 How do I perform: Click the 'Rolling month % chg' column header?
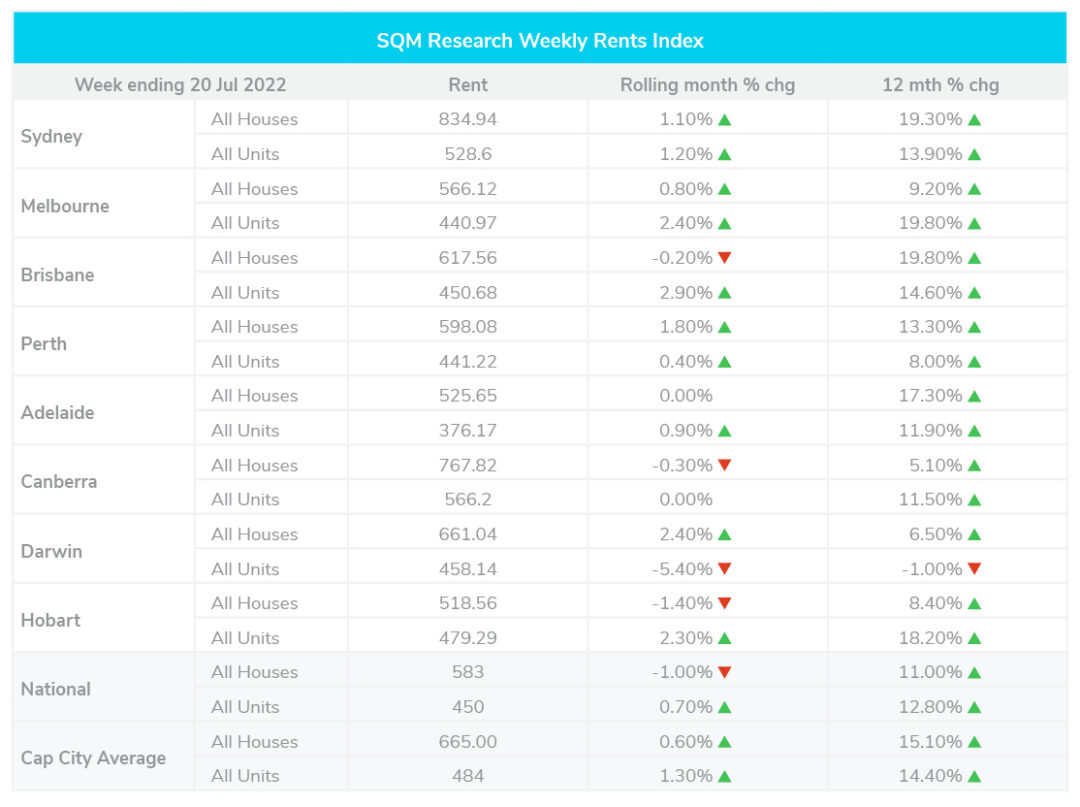click(707, 85)
